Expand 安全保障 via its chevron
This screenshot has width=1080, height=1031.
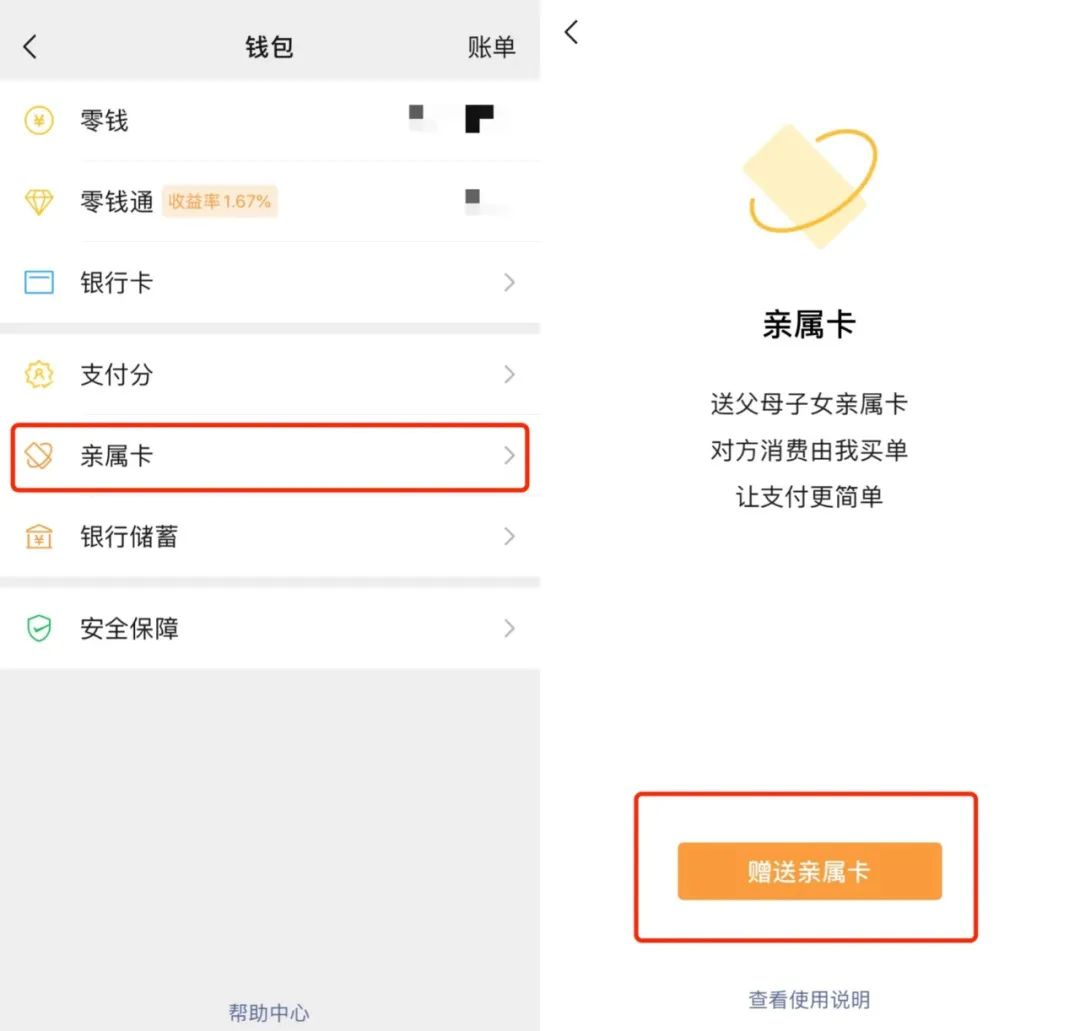(x=510, y=628)
